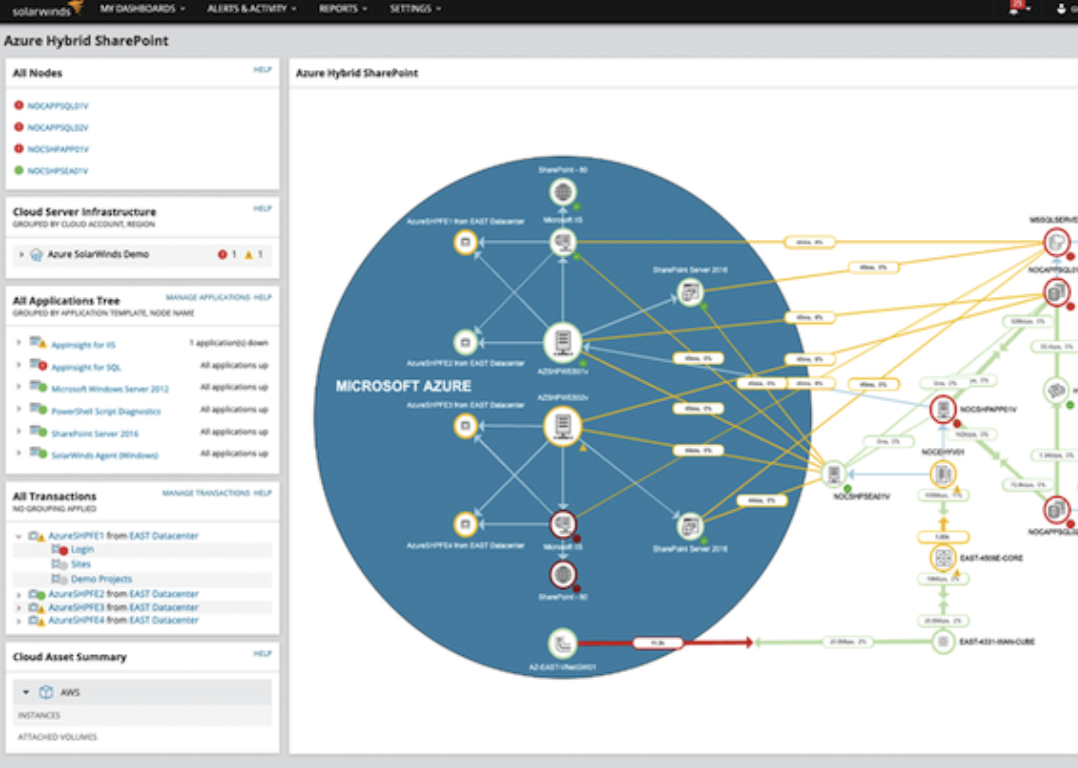Select EAST-4331-WAN-CUBE router node
The image size is (1078, 768).
[943, 642]
